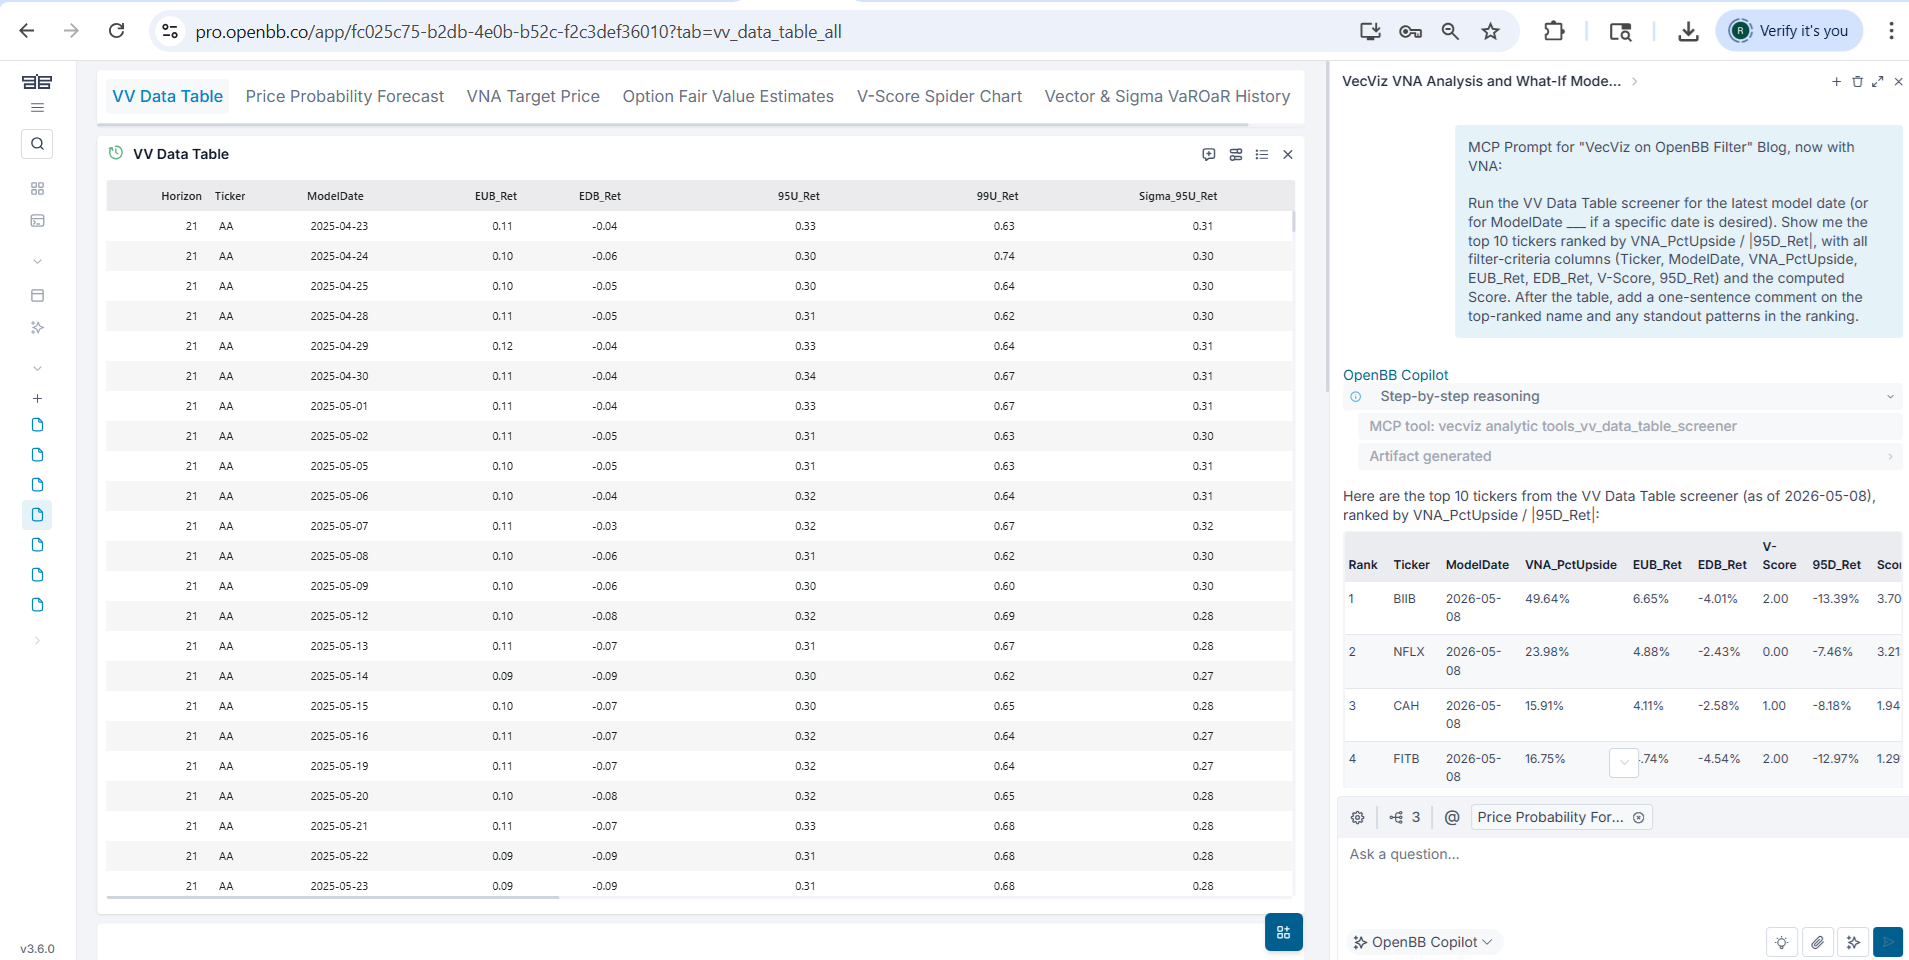This screenshot has height=960, width=1909.
Task: Toggle the sidebar hamburger menu
Action: [37, 108]
